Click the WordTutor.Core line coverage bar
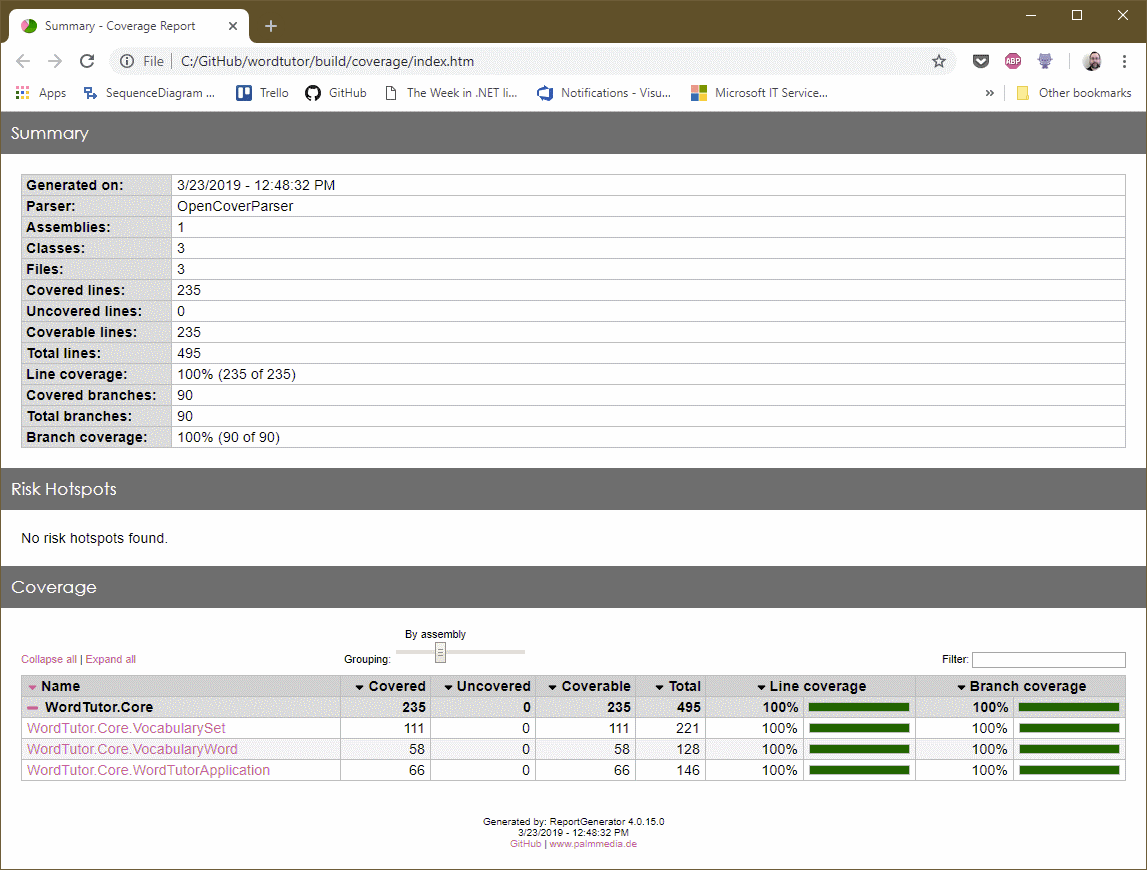This screenshot has height=870, width=1147. 859,708
